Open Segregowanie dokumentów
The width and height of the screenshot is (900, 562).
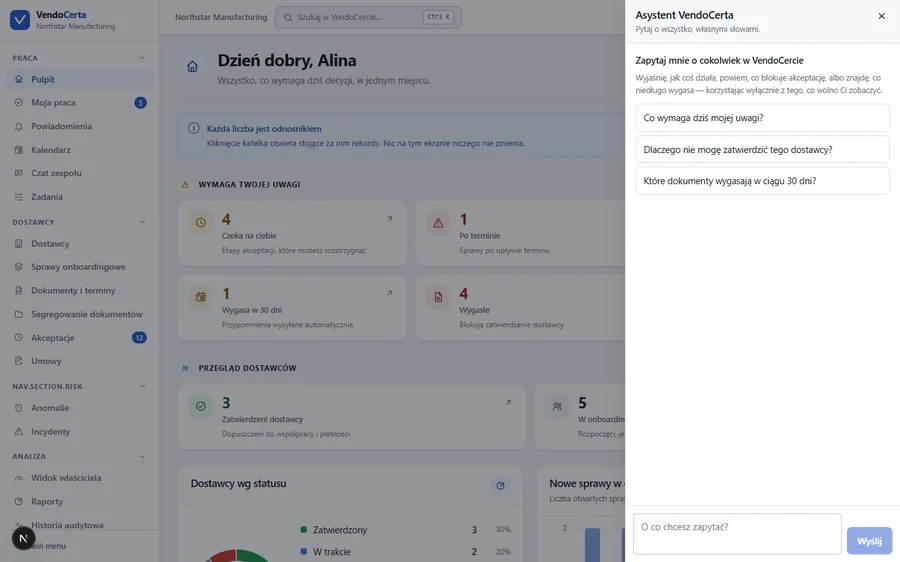(x=80, y=314)
